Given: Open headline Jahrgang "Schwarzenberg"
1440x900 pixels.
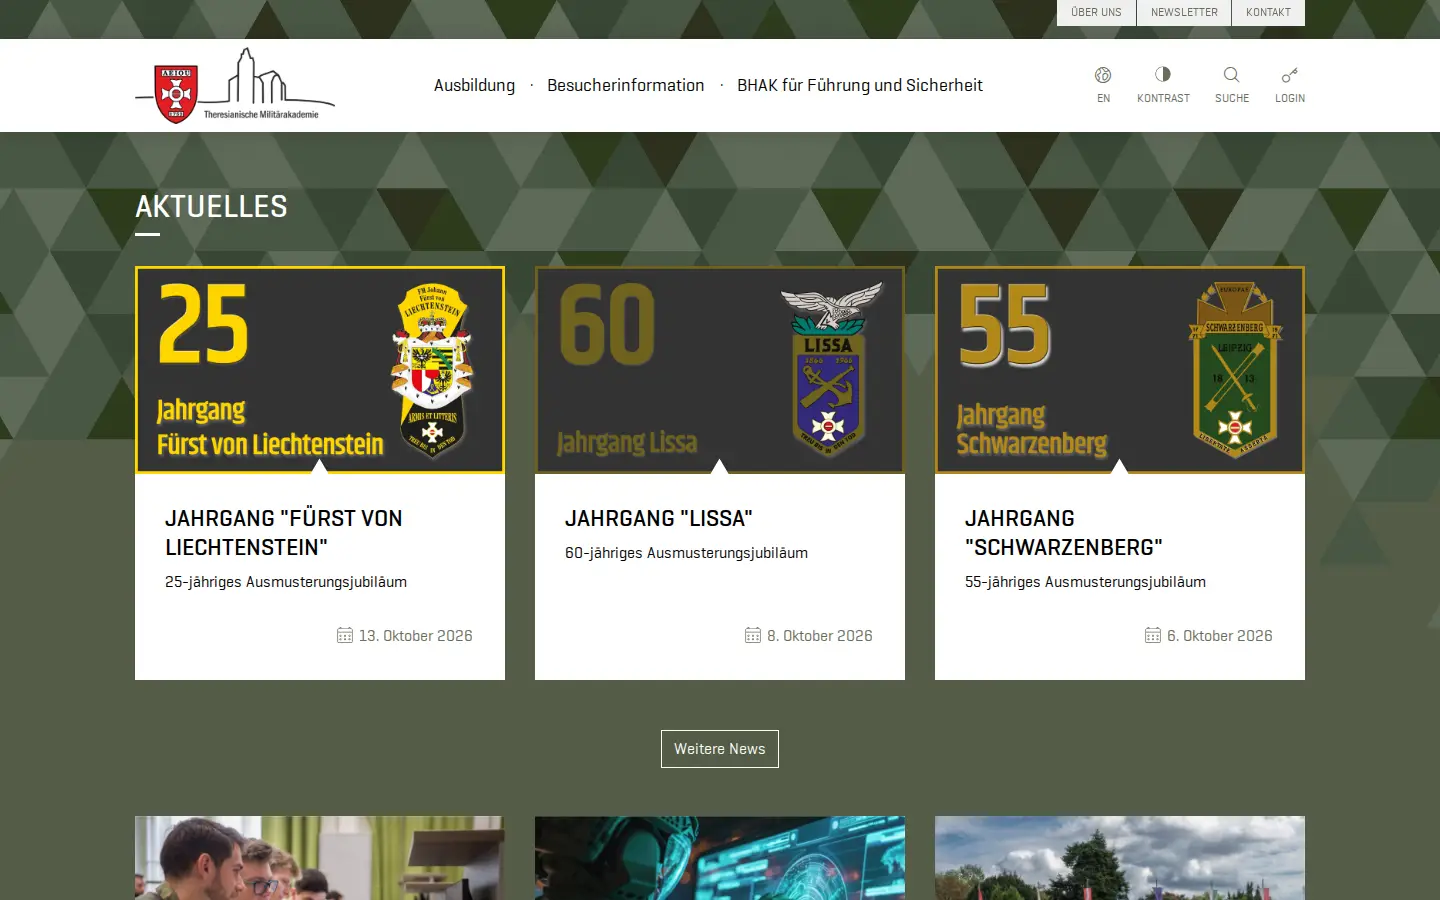Looking at the screenshot, I should [x=1063, y=533].
